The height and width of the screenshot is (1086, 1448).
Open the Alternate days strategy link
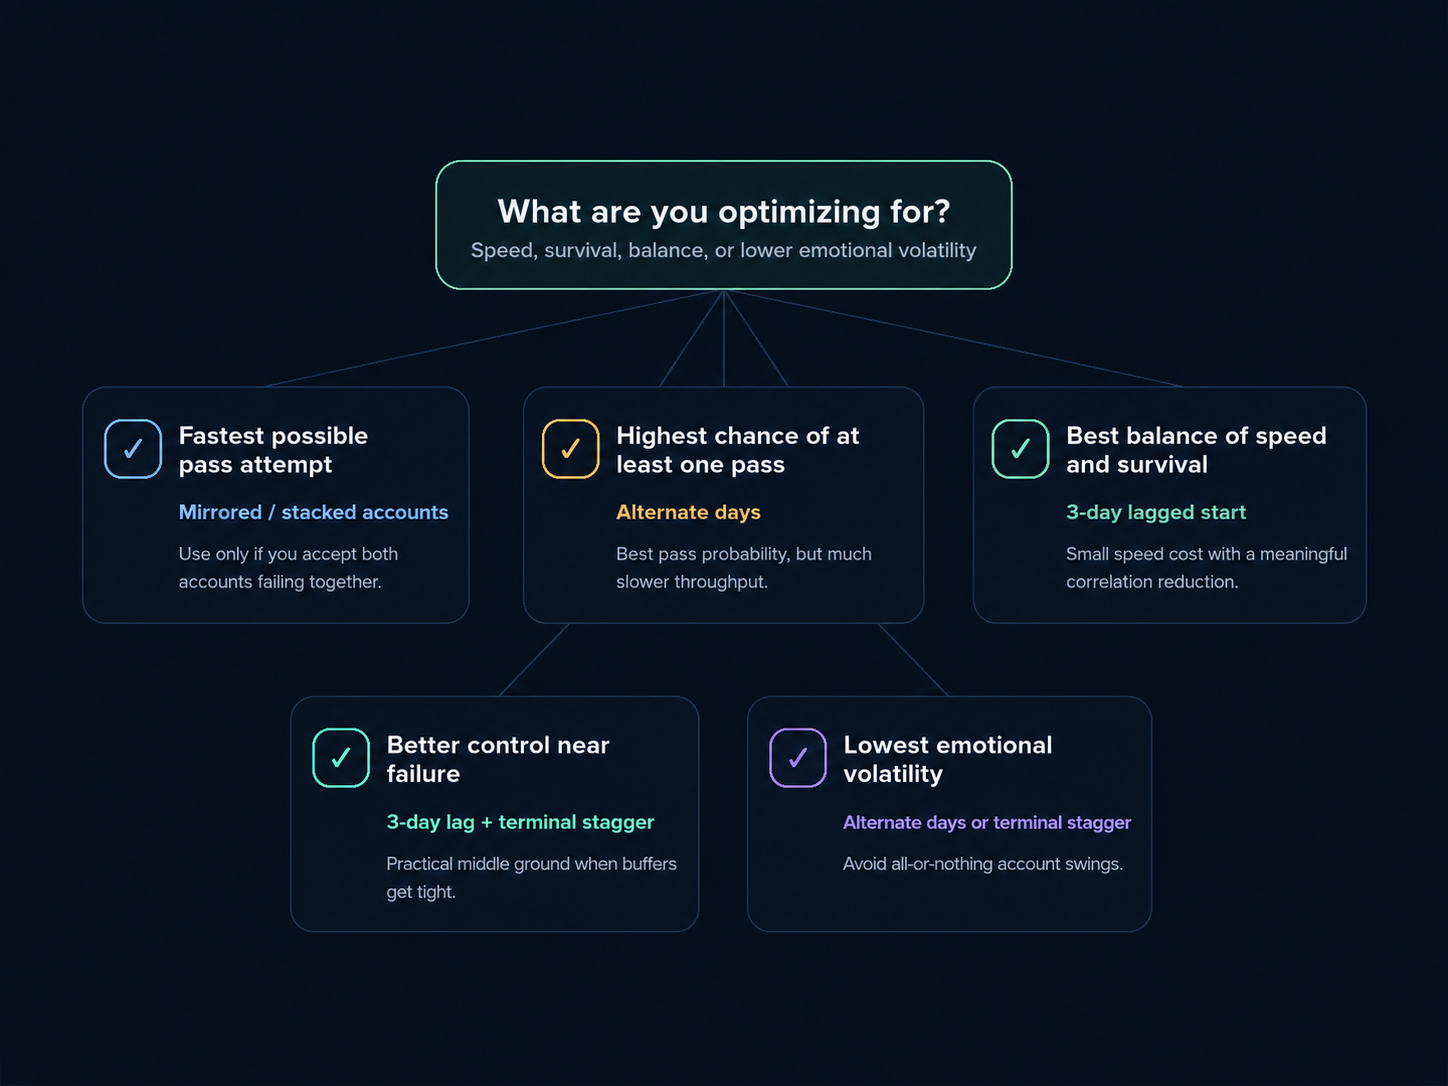coord(688,512)
